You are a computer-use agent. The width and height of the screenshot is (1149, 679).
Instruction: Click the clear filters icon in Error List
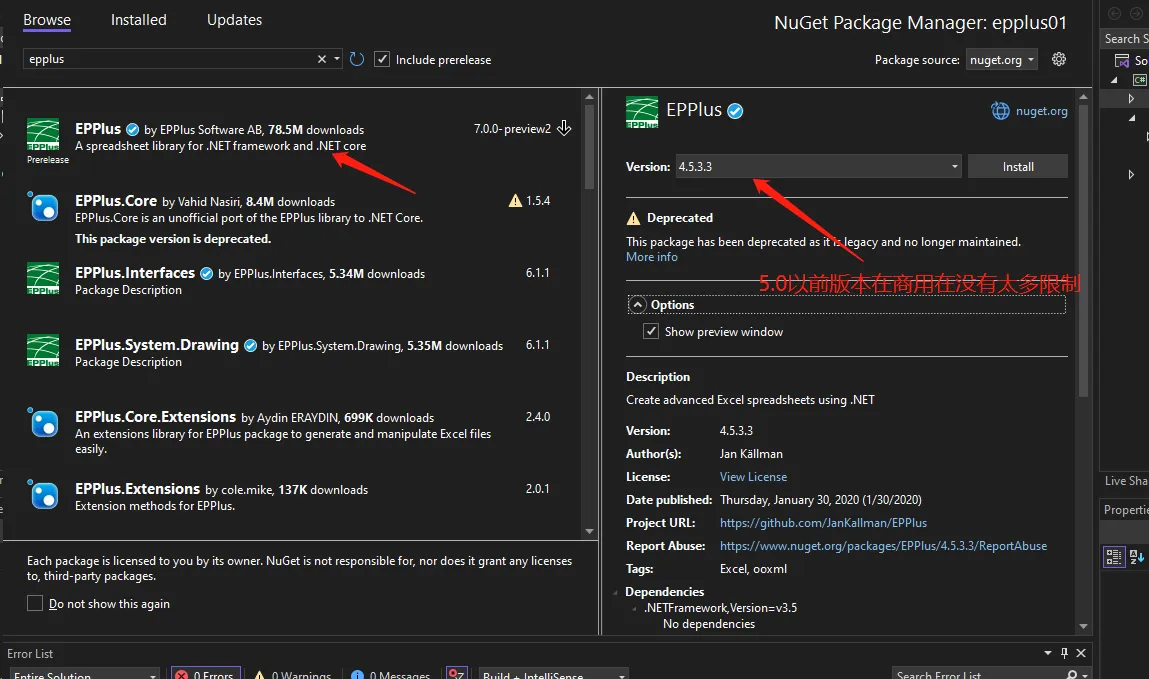click(x=457, y=673)
